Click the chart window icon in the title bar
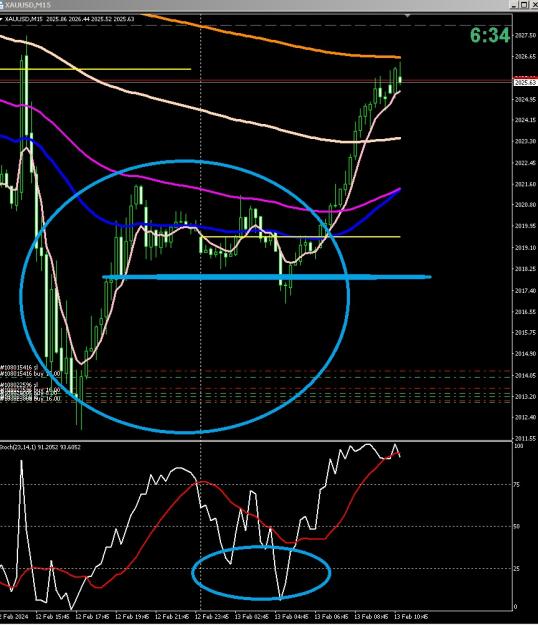 coord(2,5)
